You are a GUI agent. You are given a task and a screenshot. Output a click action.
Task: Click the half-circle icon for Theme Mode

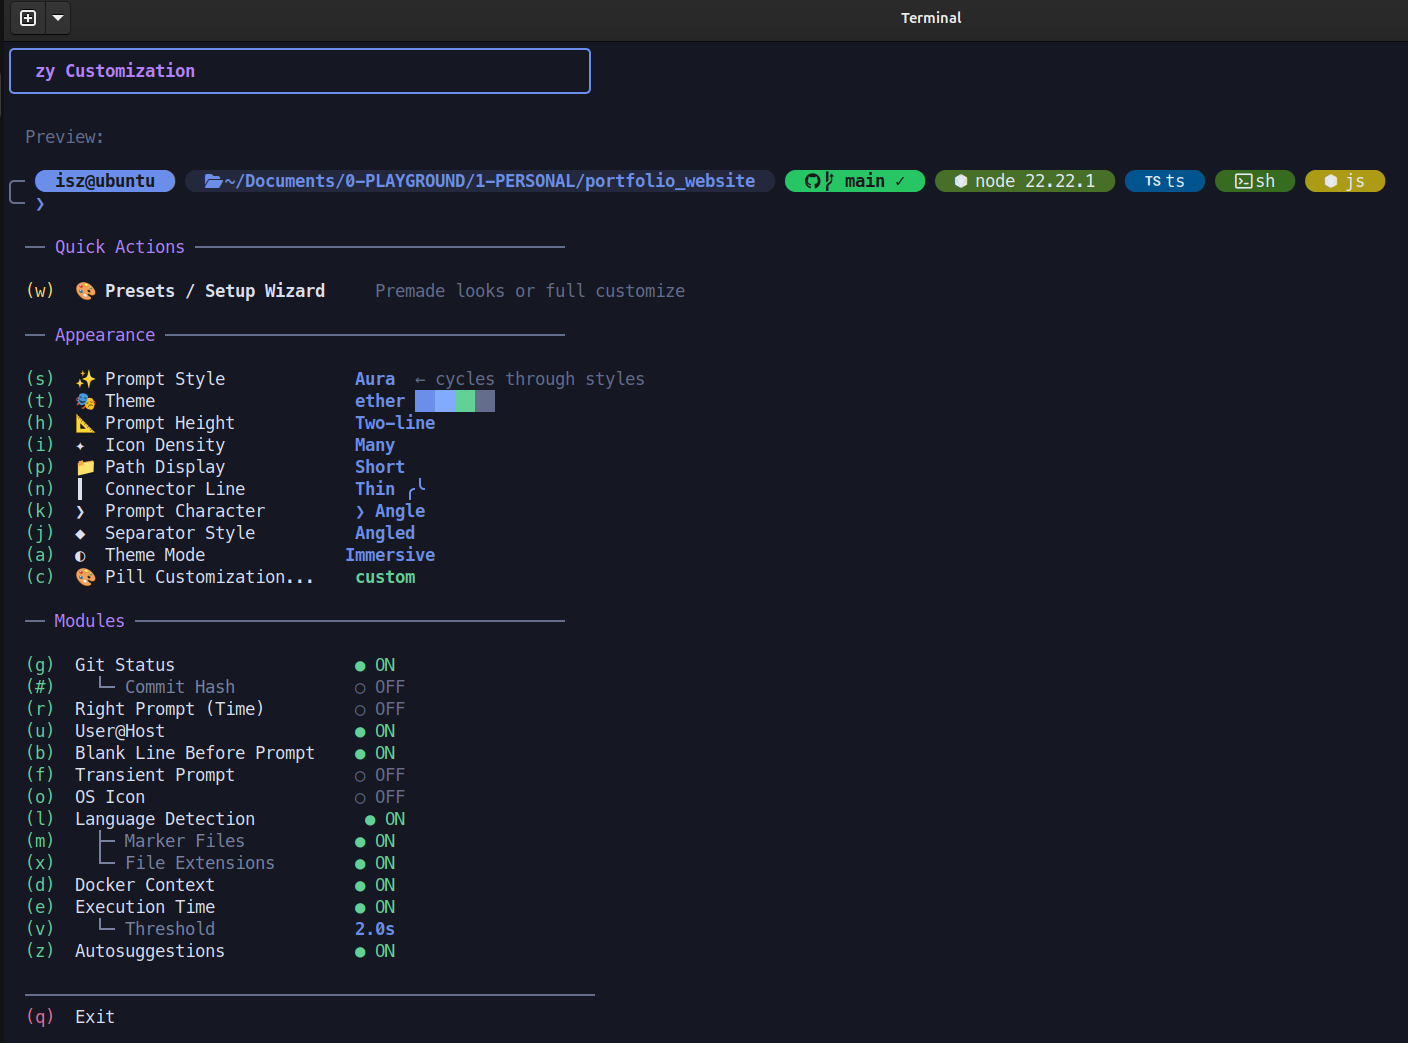[81, 556]
